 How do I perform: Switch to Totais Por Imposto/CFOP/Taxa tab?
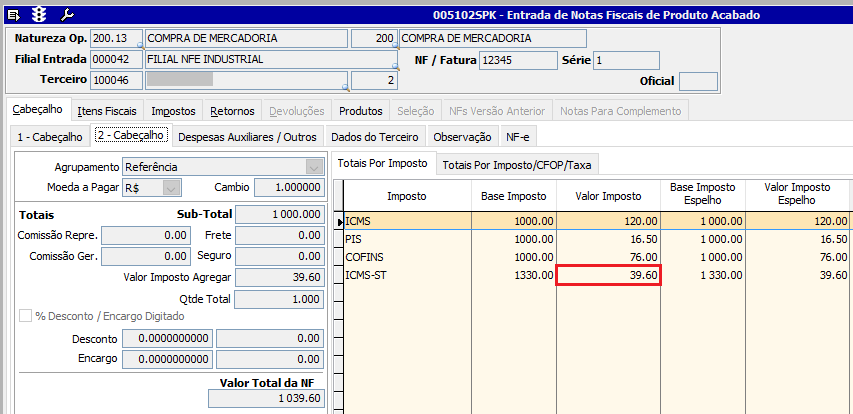point(516,165)
